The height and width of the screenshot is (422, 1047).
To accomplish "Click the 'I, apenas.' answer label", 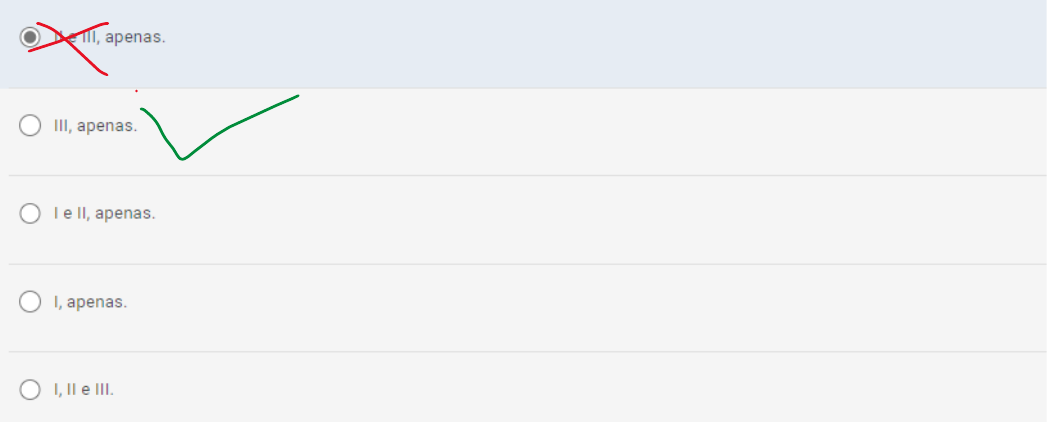I will pos(91,301).
